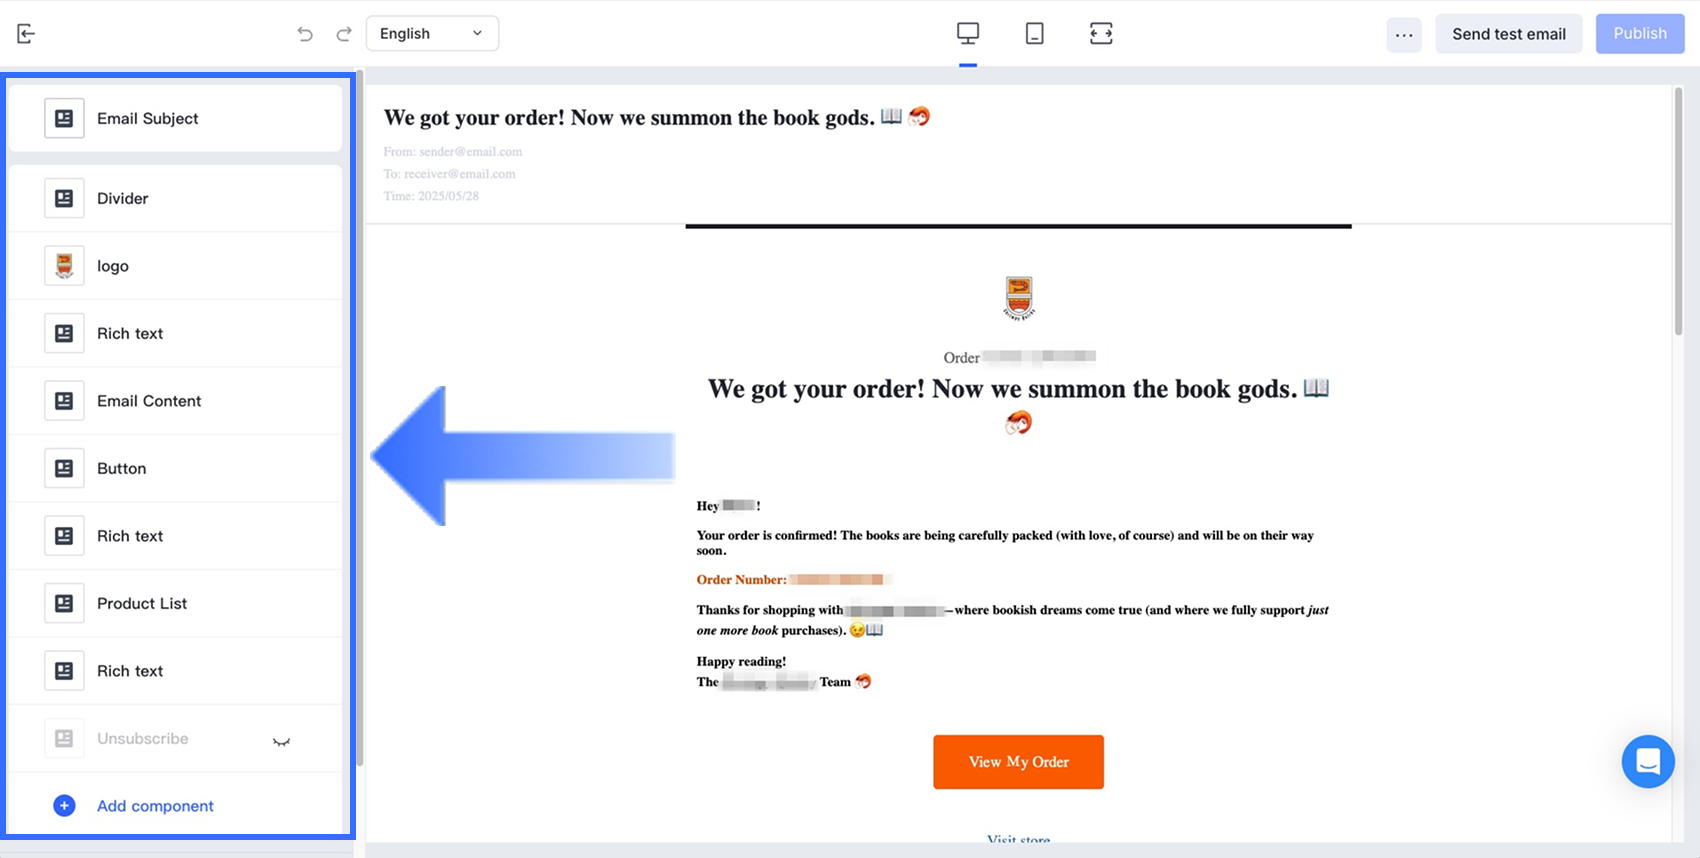This screenshot has height=858, width=1700.
Task: Switch to mobile preview icon
Action: [x=1035, y=33]
